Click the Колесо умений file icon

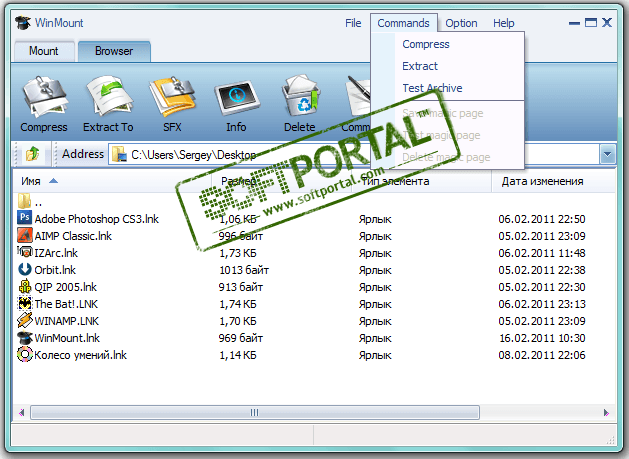coord(24,354)
